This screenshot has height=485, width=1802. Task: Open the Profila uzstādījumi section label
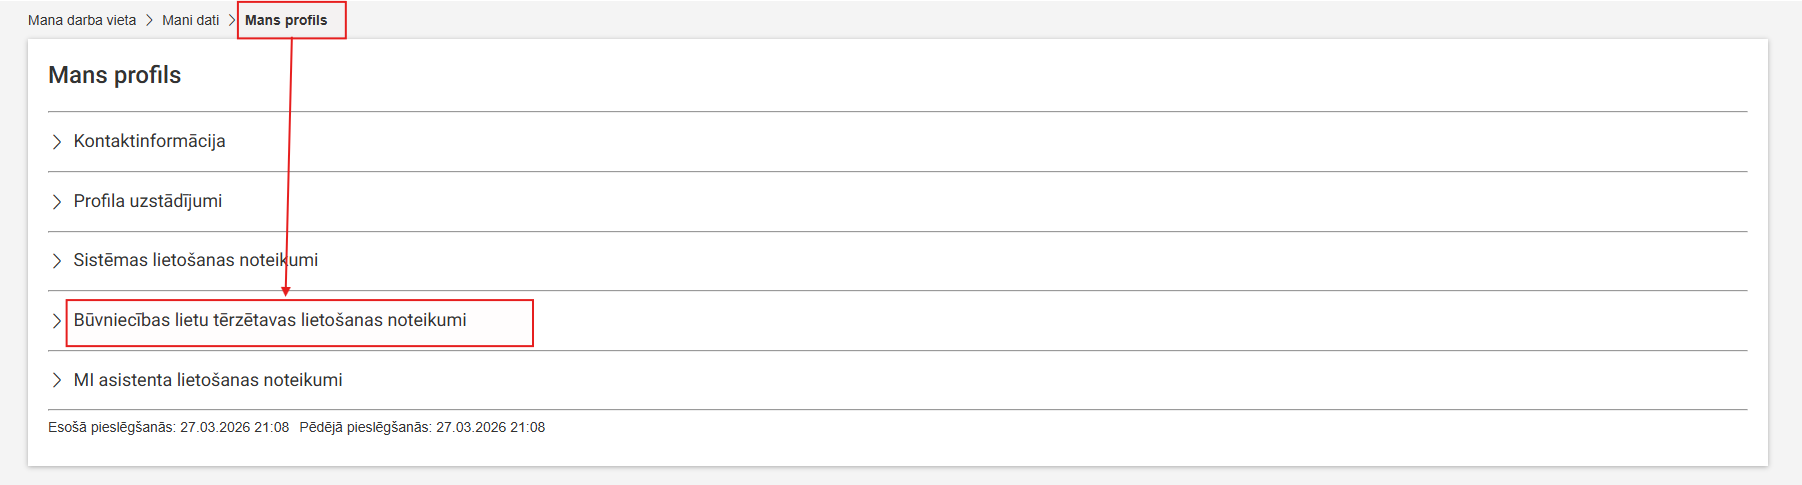coord(148,201)
